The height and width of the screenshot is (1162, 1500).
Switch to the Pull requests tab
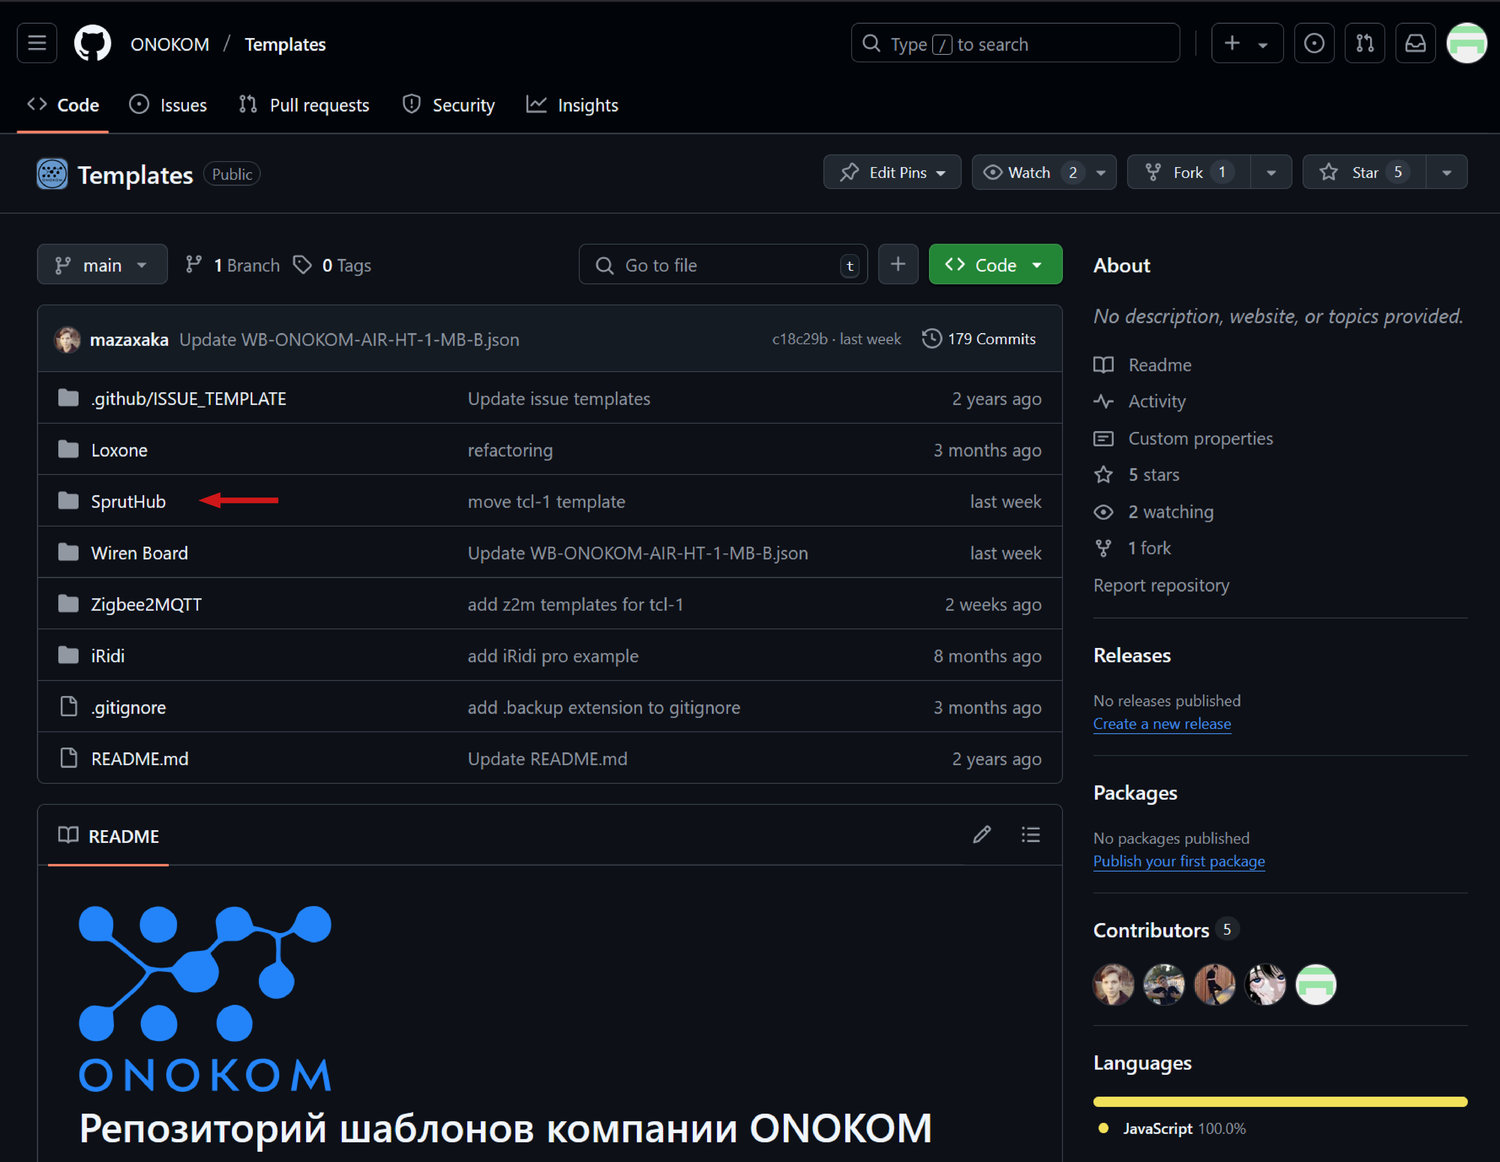304,105
